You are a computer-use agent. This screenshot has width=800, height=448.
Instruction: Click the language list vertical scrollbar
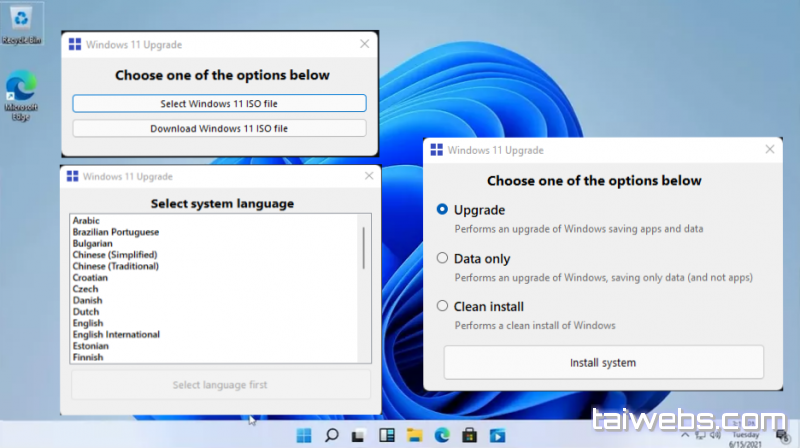363,248
